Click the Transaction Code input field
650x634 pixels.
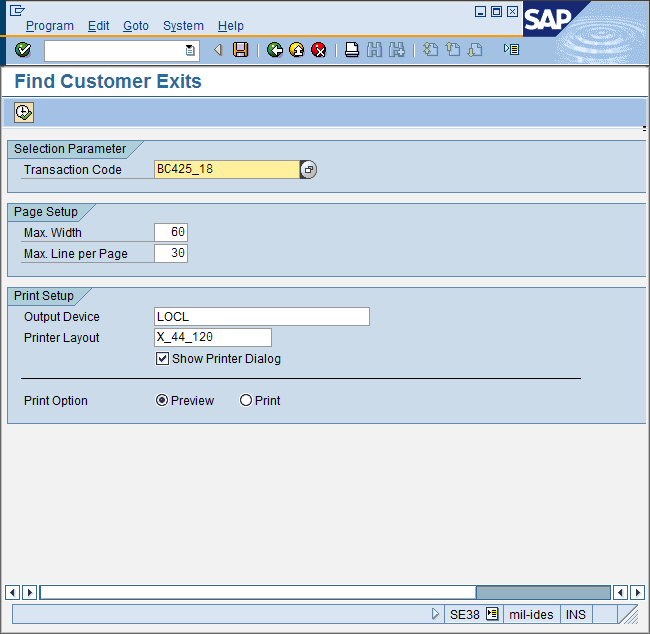click(227, 170)
